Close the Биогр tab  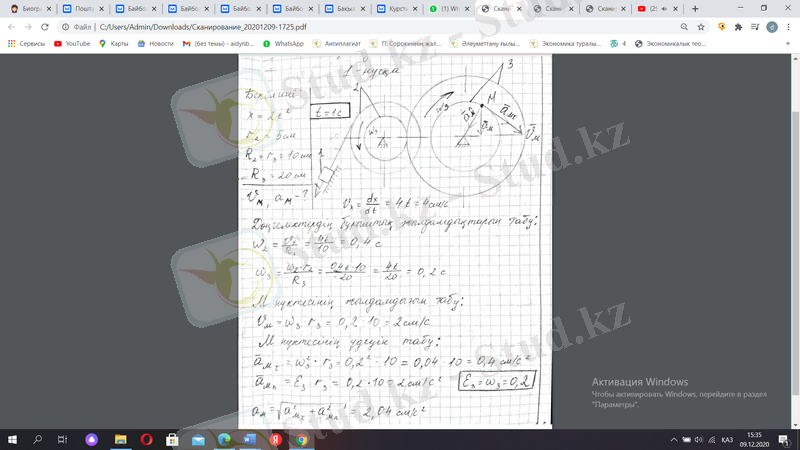coord(49,9)
